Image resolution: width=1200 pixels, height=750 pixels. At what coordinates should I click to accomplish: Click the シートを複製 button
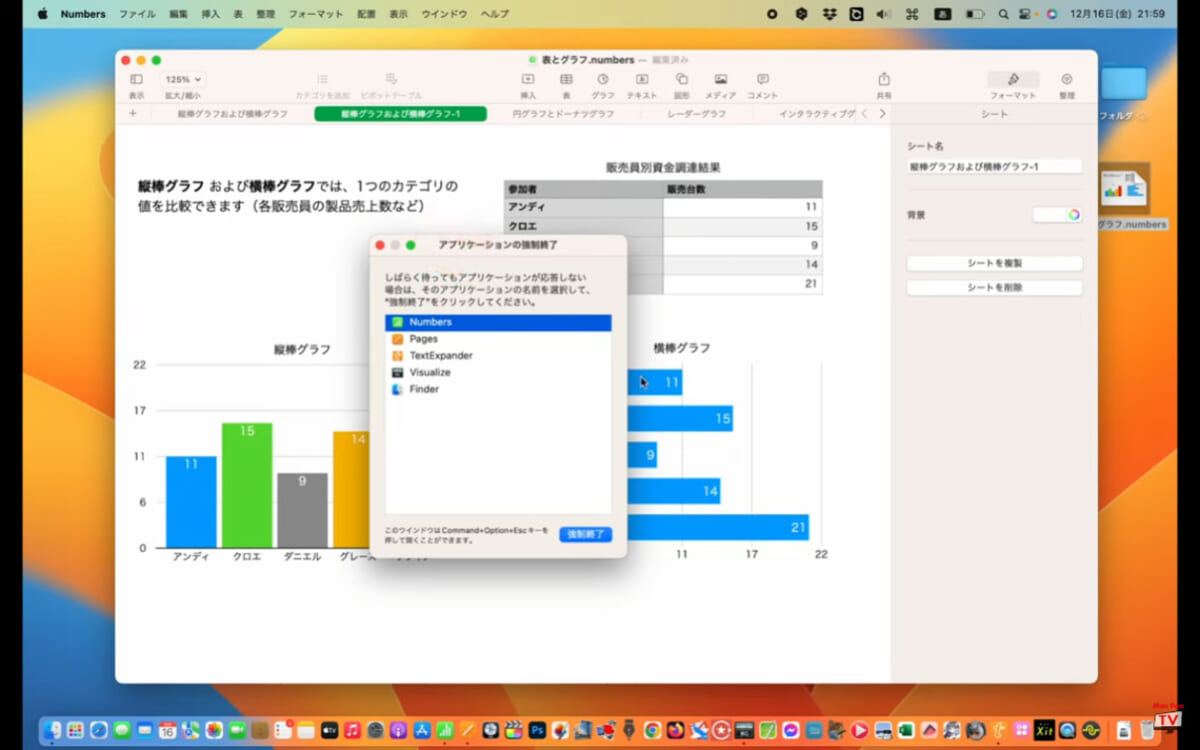(x=994, y=263)
